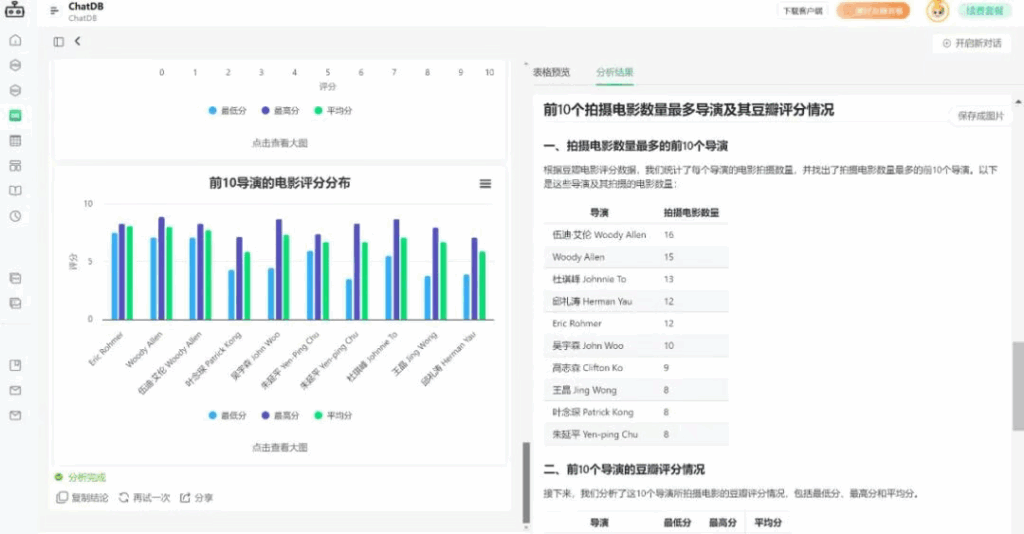Click the robot logo at top-left
Viewport: 1024px width, 534px height.
(14, 10)
